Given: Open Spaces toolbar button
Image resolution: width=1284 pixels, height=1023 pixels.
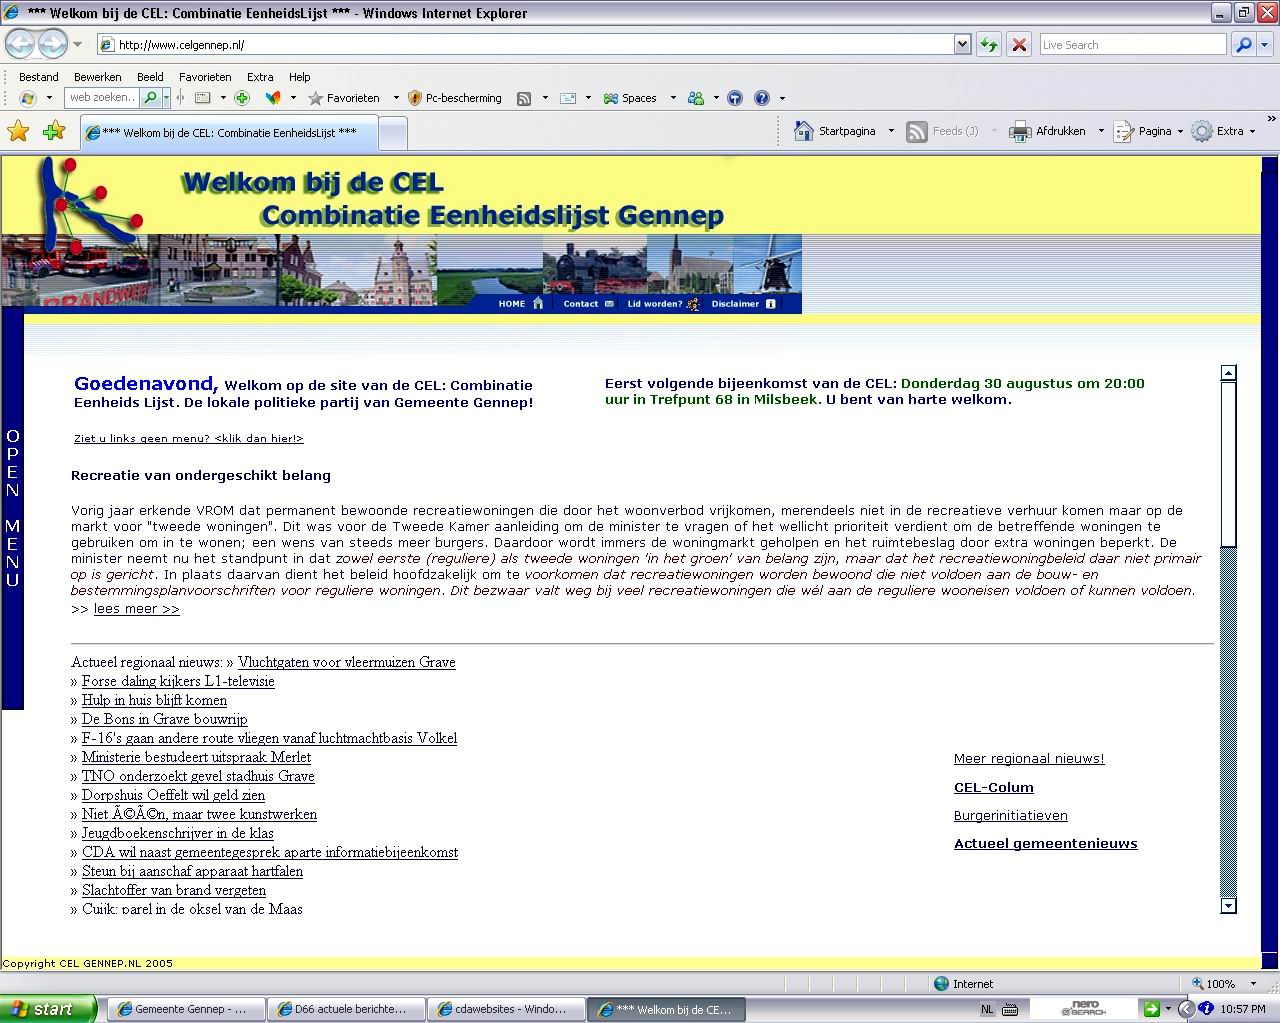Looking at the screenshot, I should [x=630, y=98].
